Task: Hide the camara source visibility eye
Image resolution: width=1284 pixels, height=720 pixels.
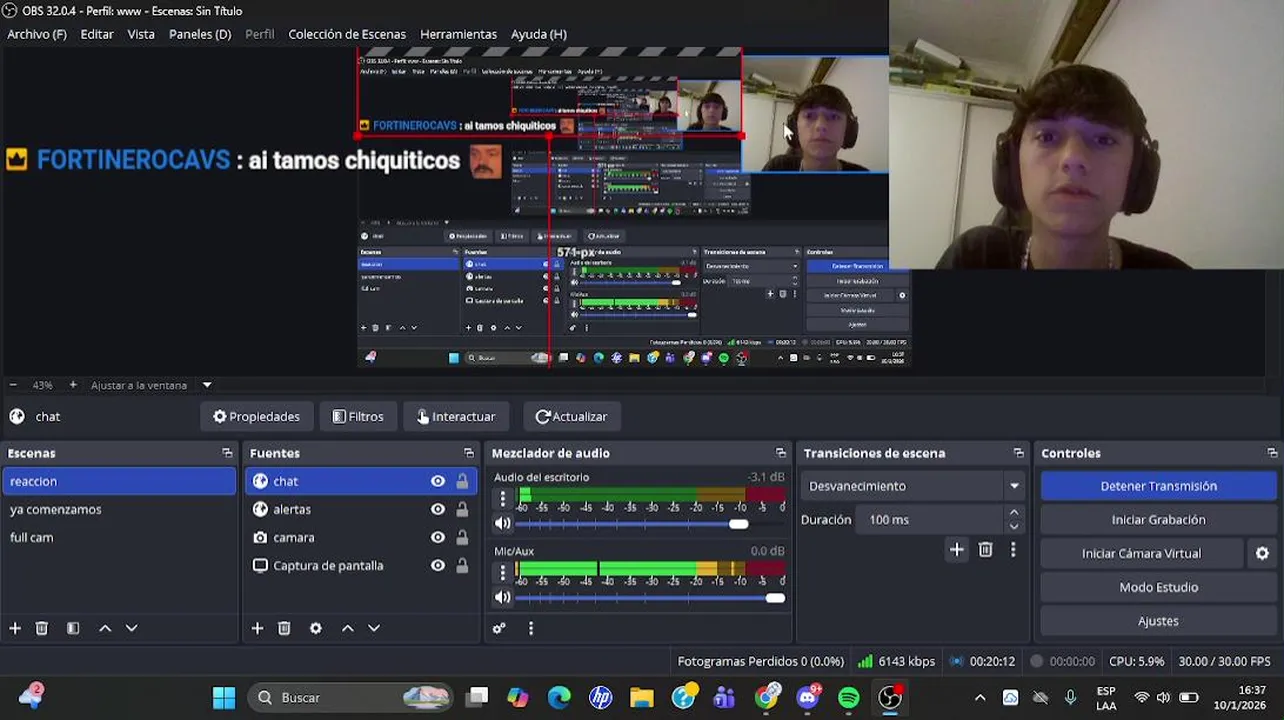Action: click(438, 537)
